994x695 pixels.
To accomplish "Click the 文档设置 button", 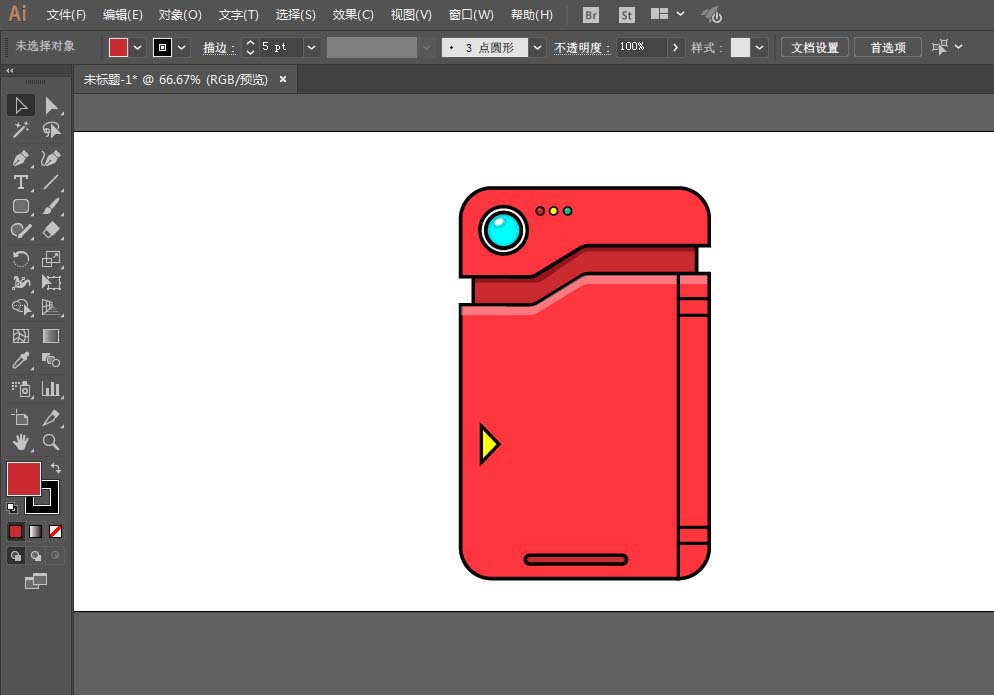I will tap(815, 48).
